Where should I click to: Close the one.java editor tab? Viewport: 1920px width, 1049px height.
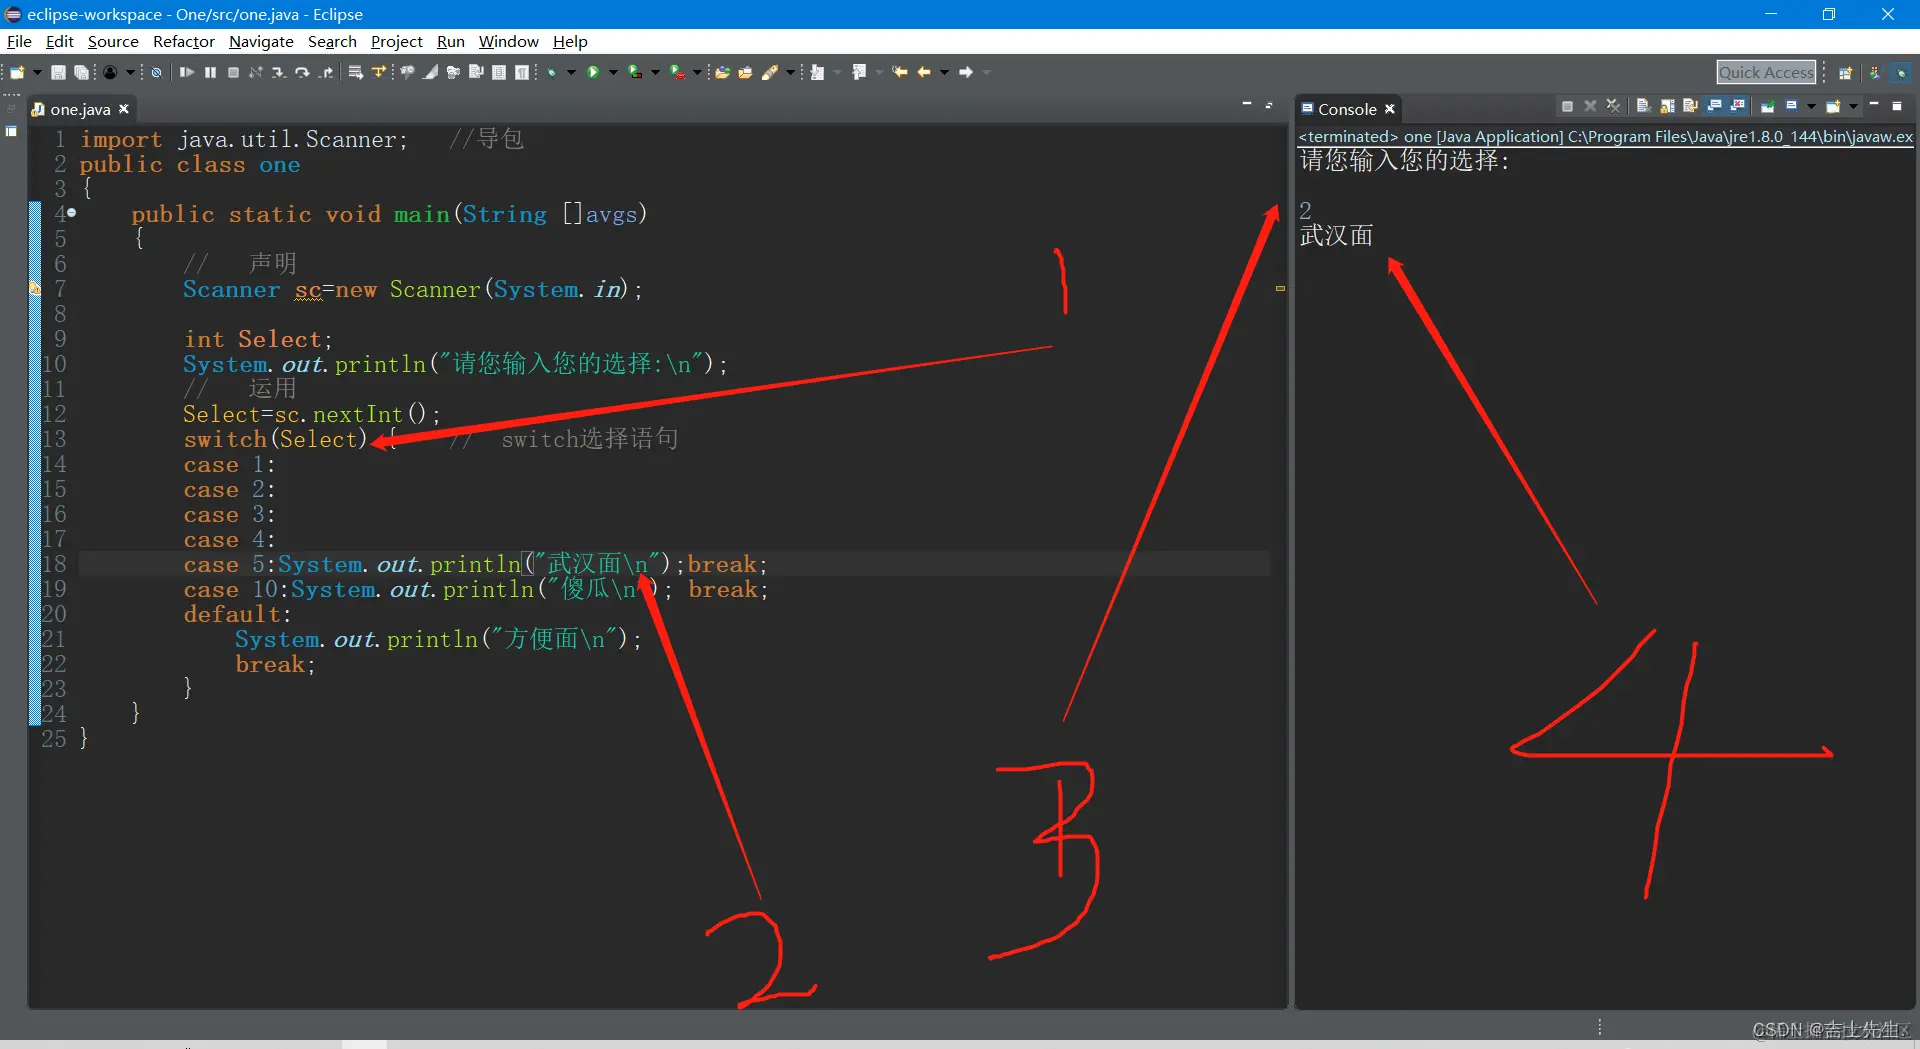(x=124, y=109)
